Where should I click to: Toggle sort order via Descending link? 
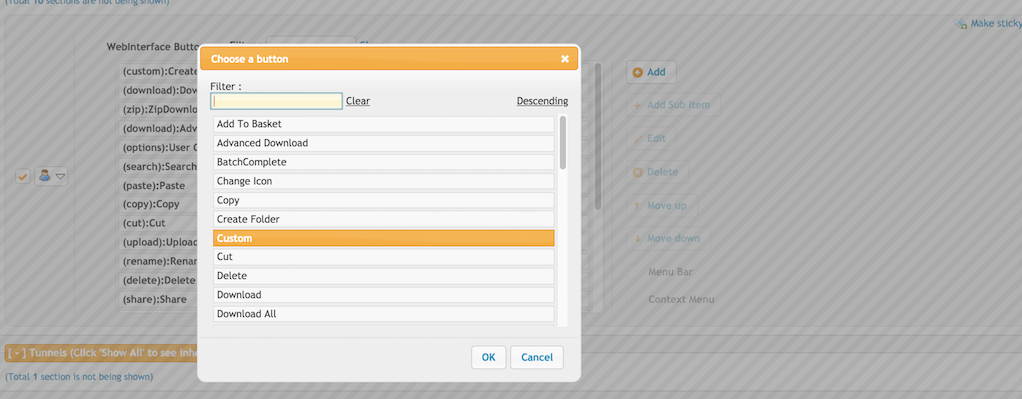[x=542, y=101]
